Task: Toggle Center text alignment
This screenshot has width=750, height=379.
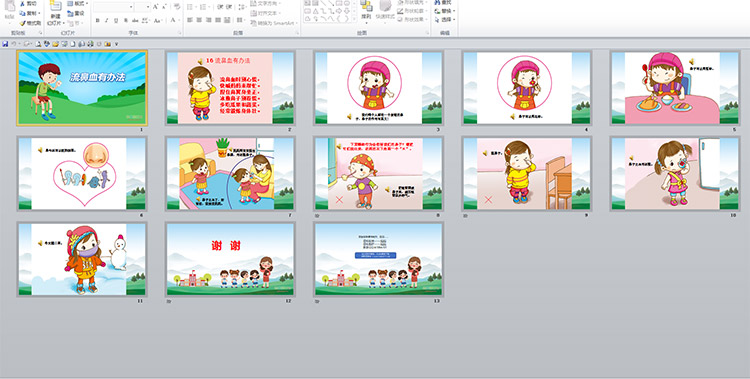Action: pos(199,20)
